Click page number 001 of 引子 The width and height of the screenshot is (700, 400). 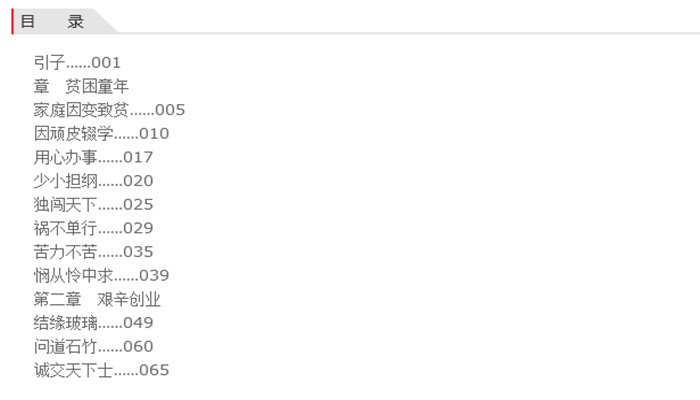[106, 63]
